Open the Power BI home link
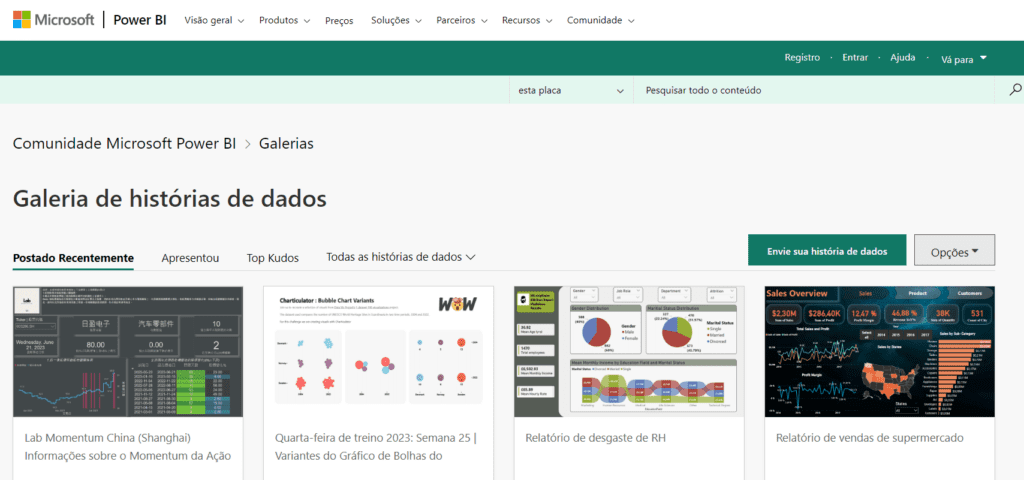This screenshot has height=480, width=1024. [140, 20]
